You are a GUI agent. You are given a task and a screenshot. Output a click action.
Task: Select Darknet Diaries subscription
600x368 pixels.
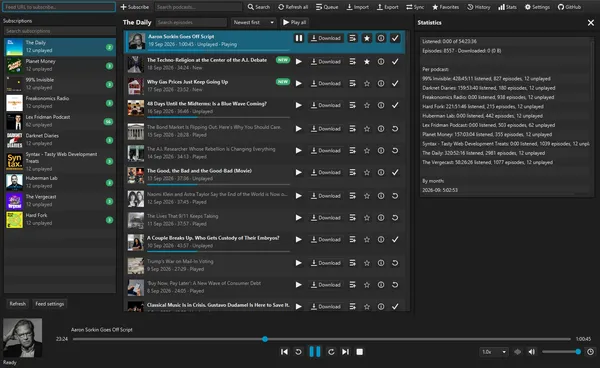point(60,140)
